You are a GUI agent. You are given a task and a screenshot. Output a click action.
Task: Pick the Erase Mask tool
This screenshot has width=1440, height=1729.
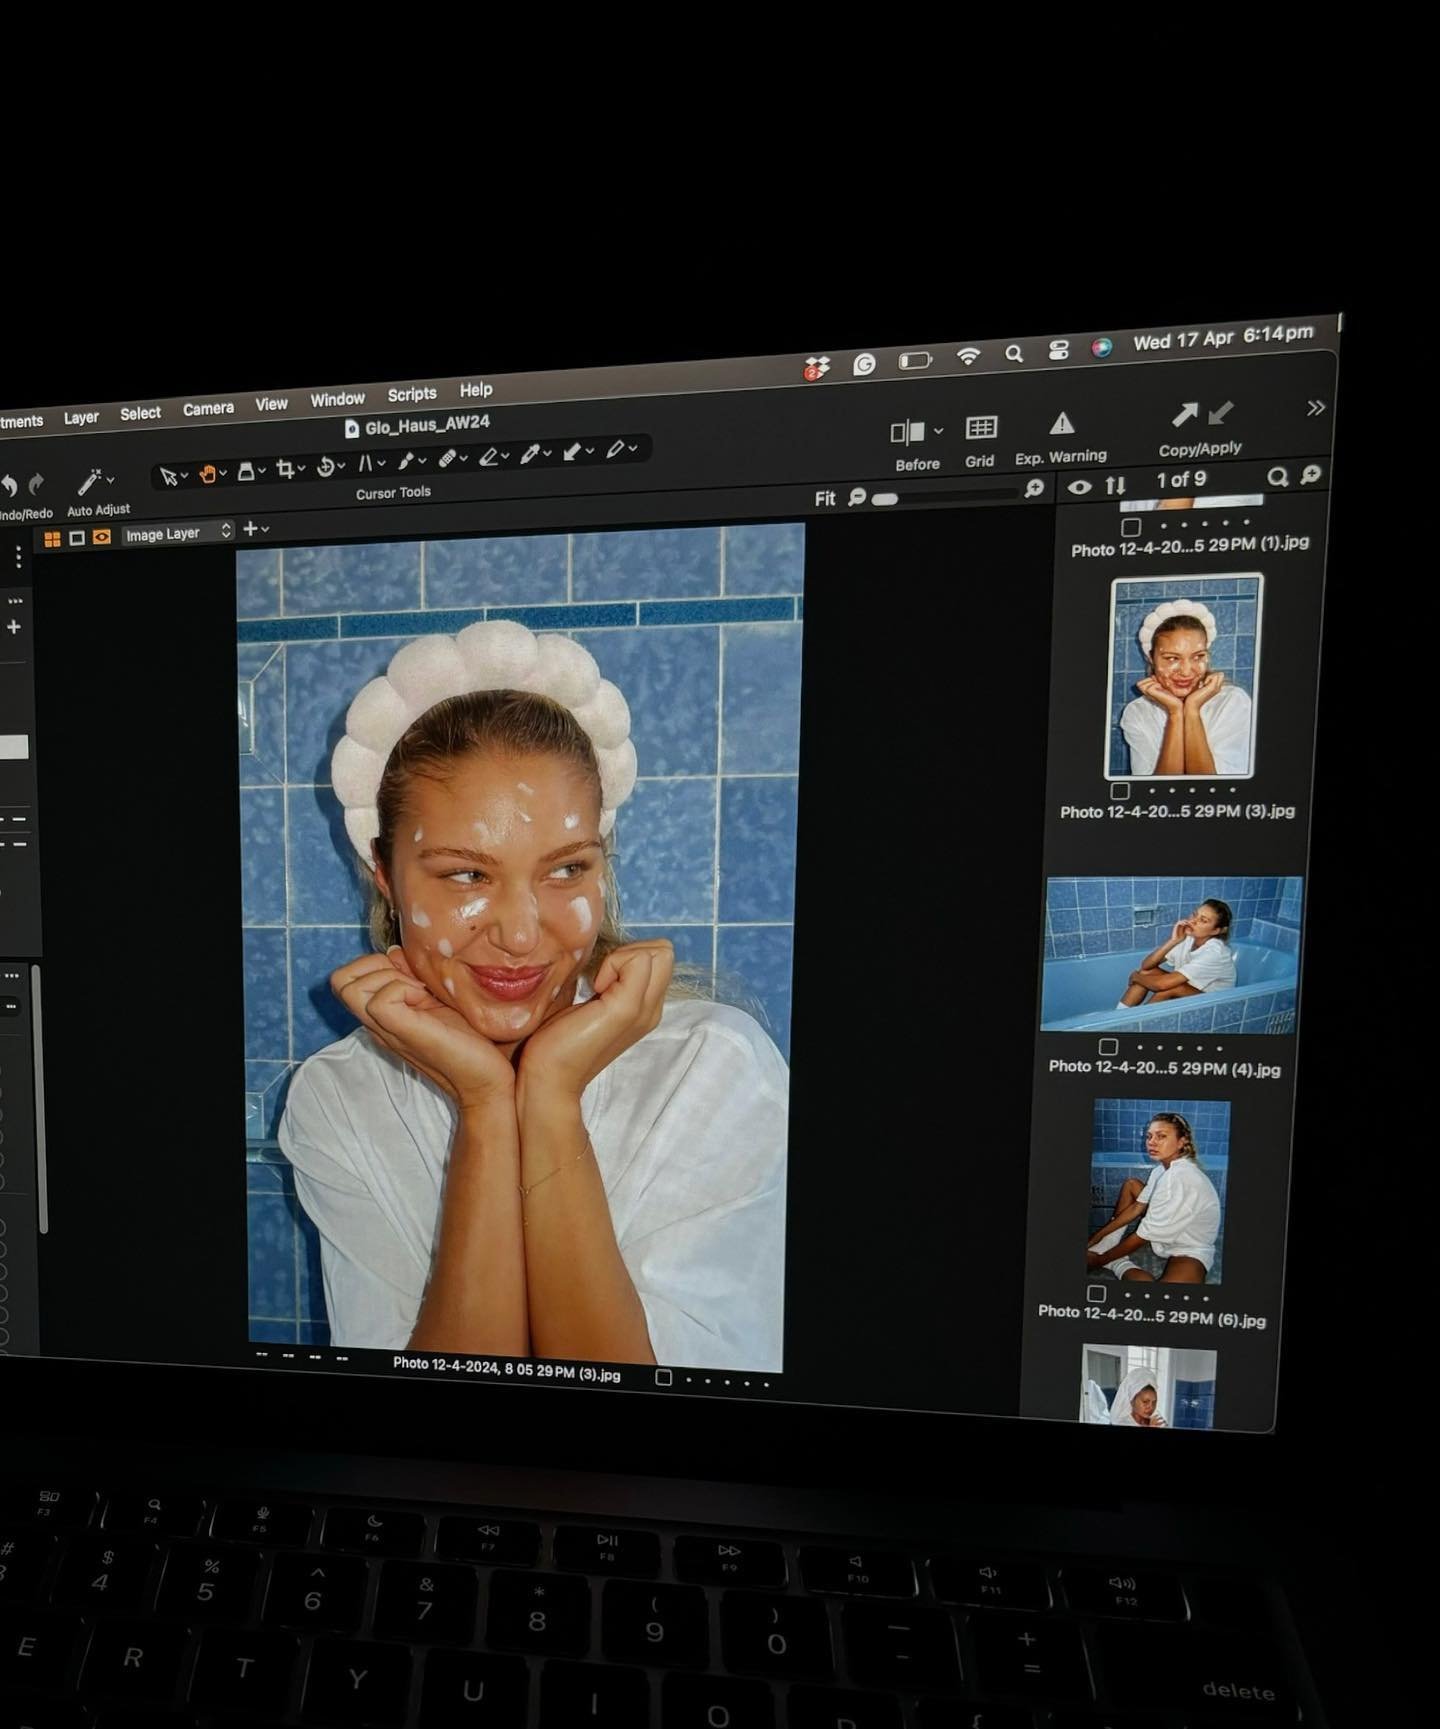coord(488,457)
